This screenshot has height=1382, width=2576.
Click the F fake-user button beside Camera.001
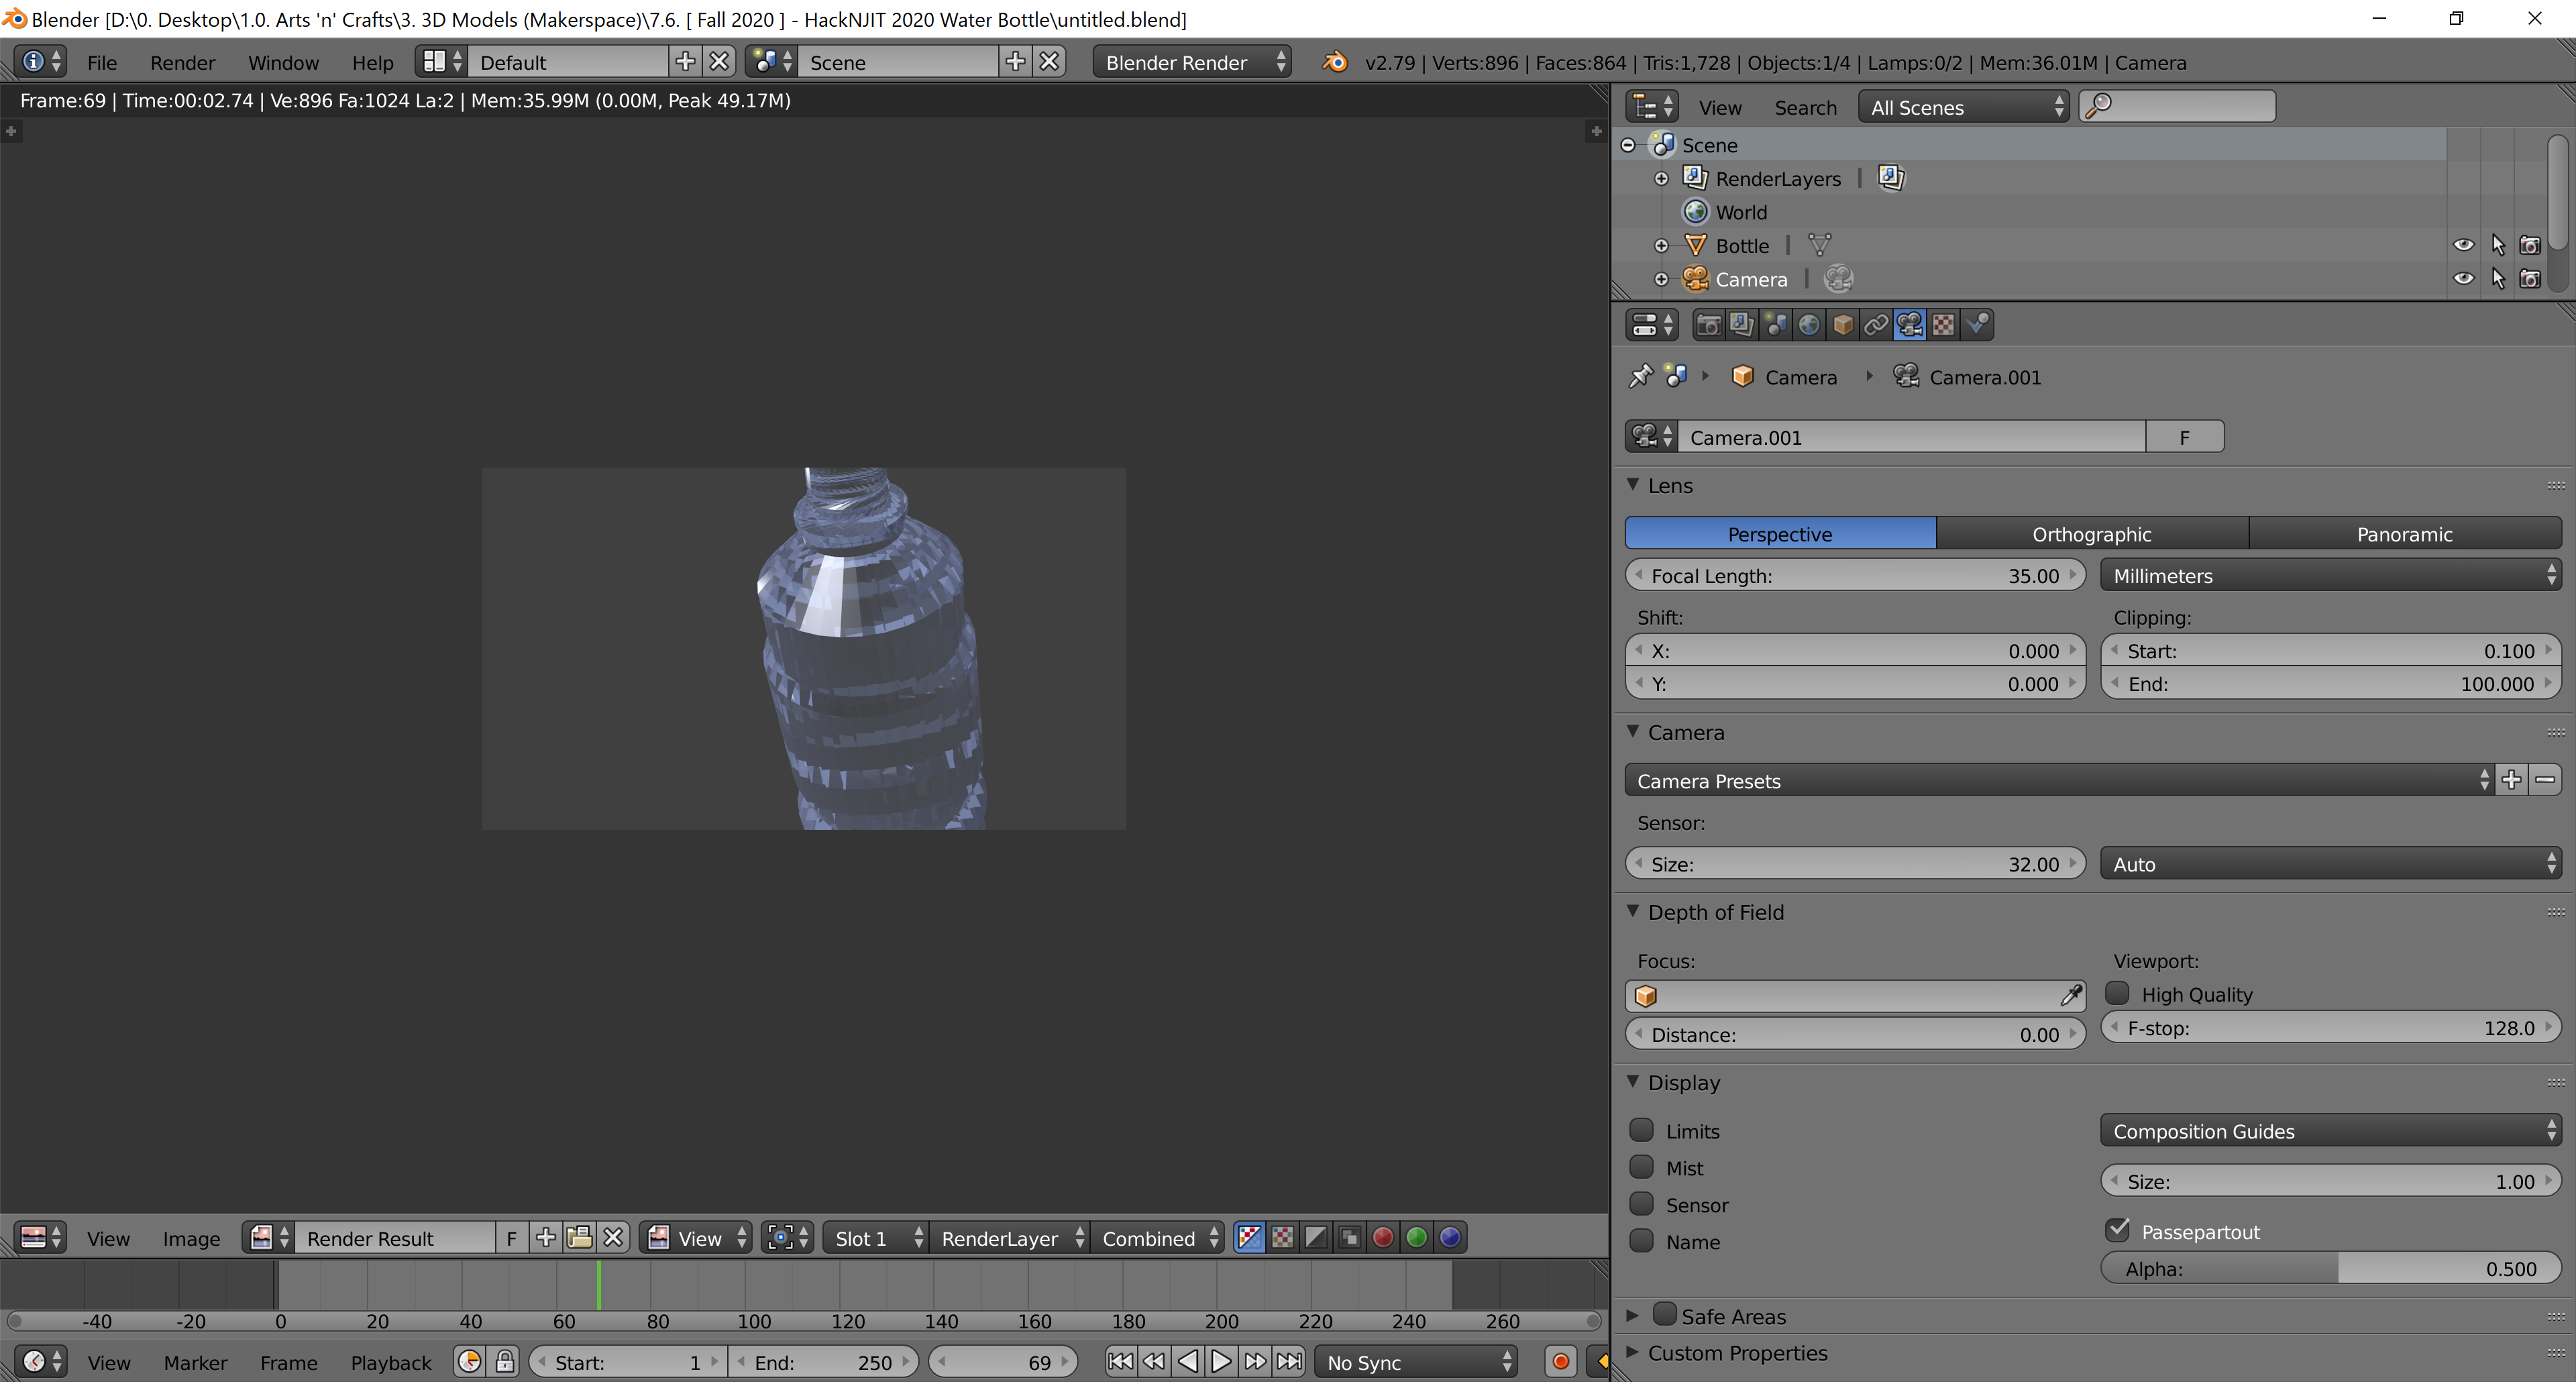pos(2184,437)
